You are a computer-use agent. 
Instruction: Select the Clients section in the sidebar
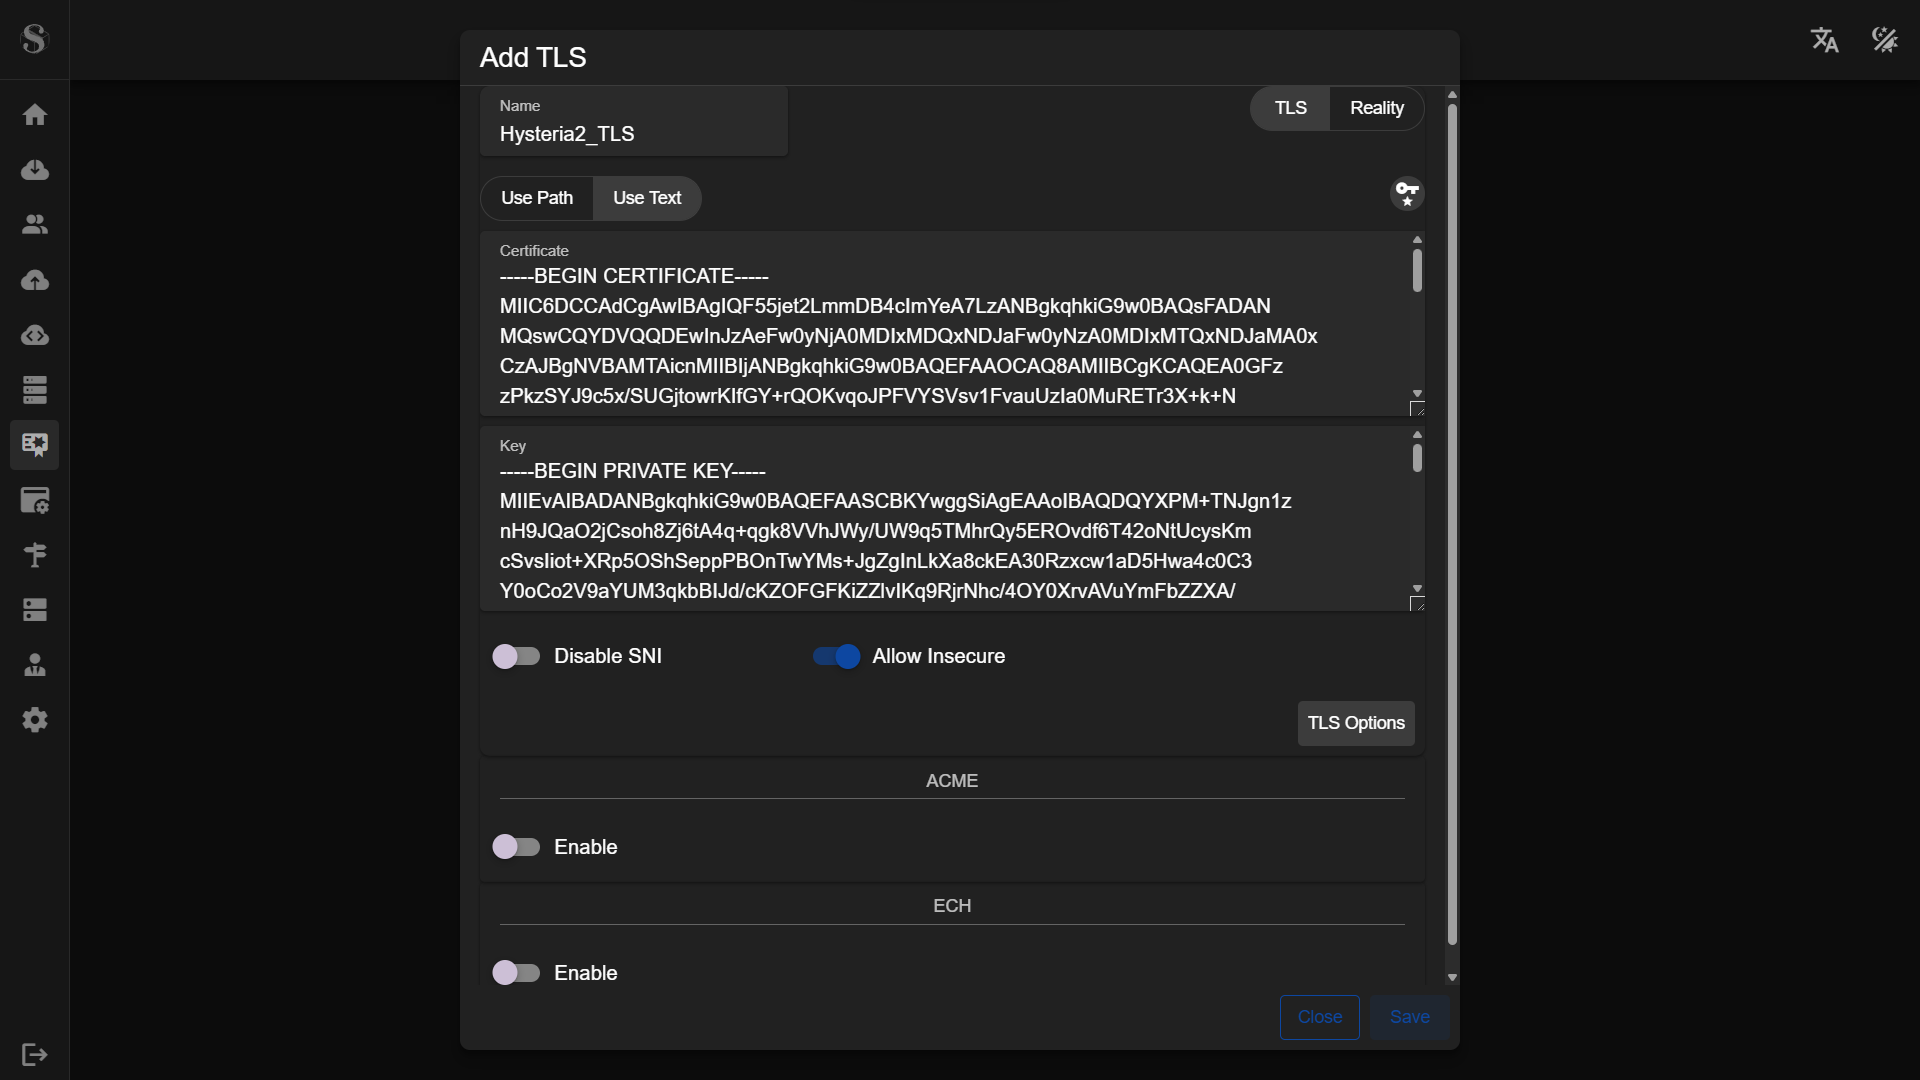pos(35,224)
